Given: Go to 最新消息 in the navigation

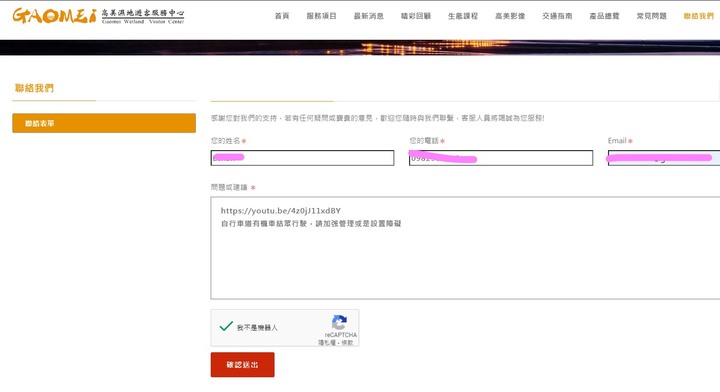Looking at the screenshot, I should point(369,16).
